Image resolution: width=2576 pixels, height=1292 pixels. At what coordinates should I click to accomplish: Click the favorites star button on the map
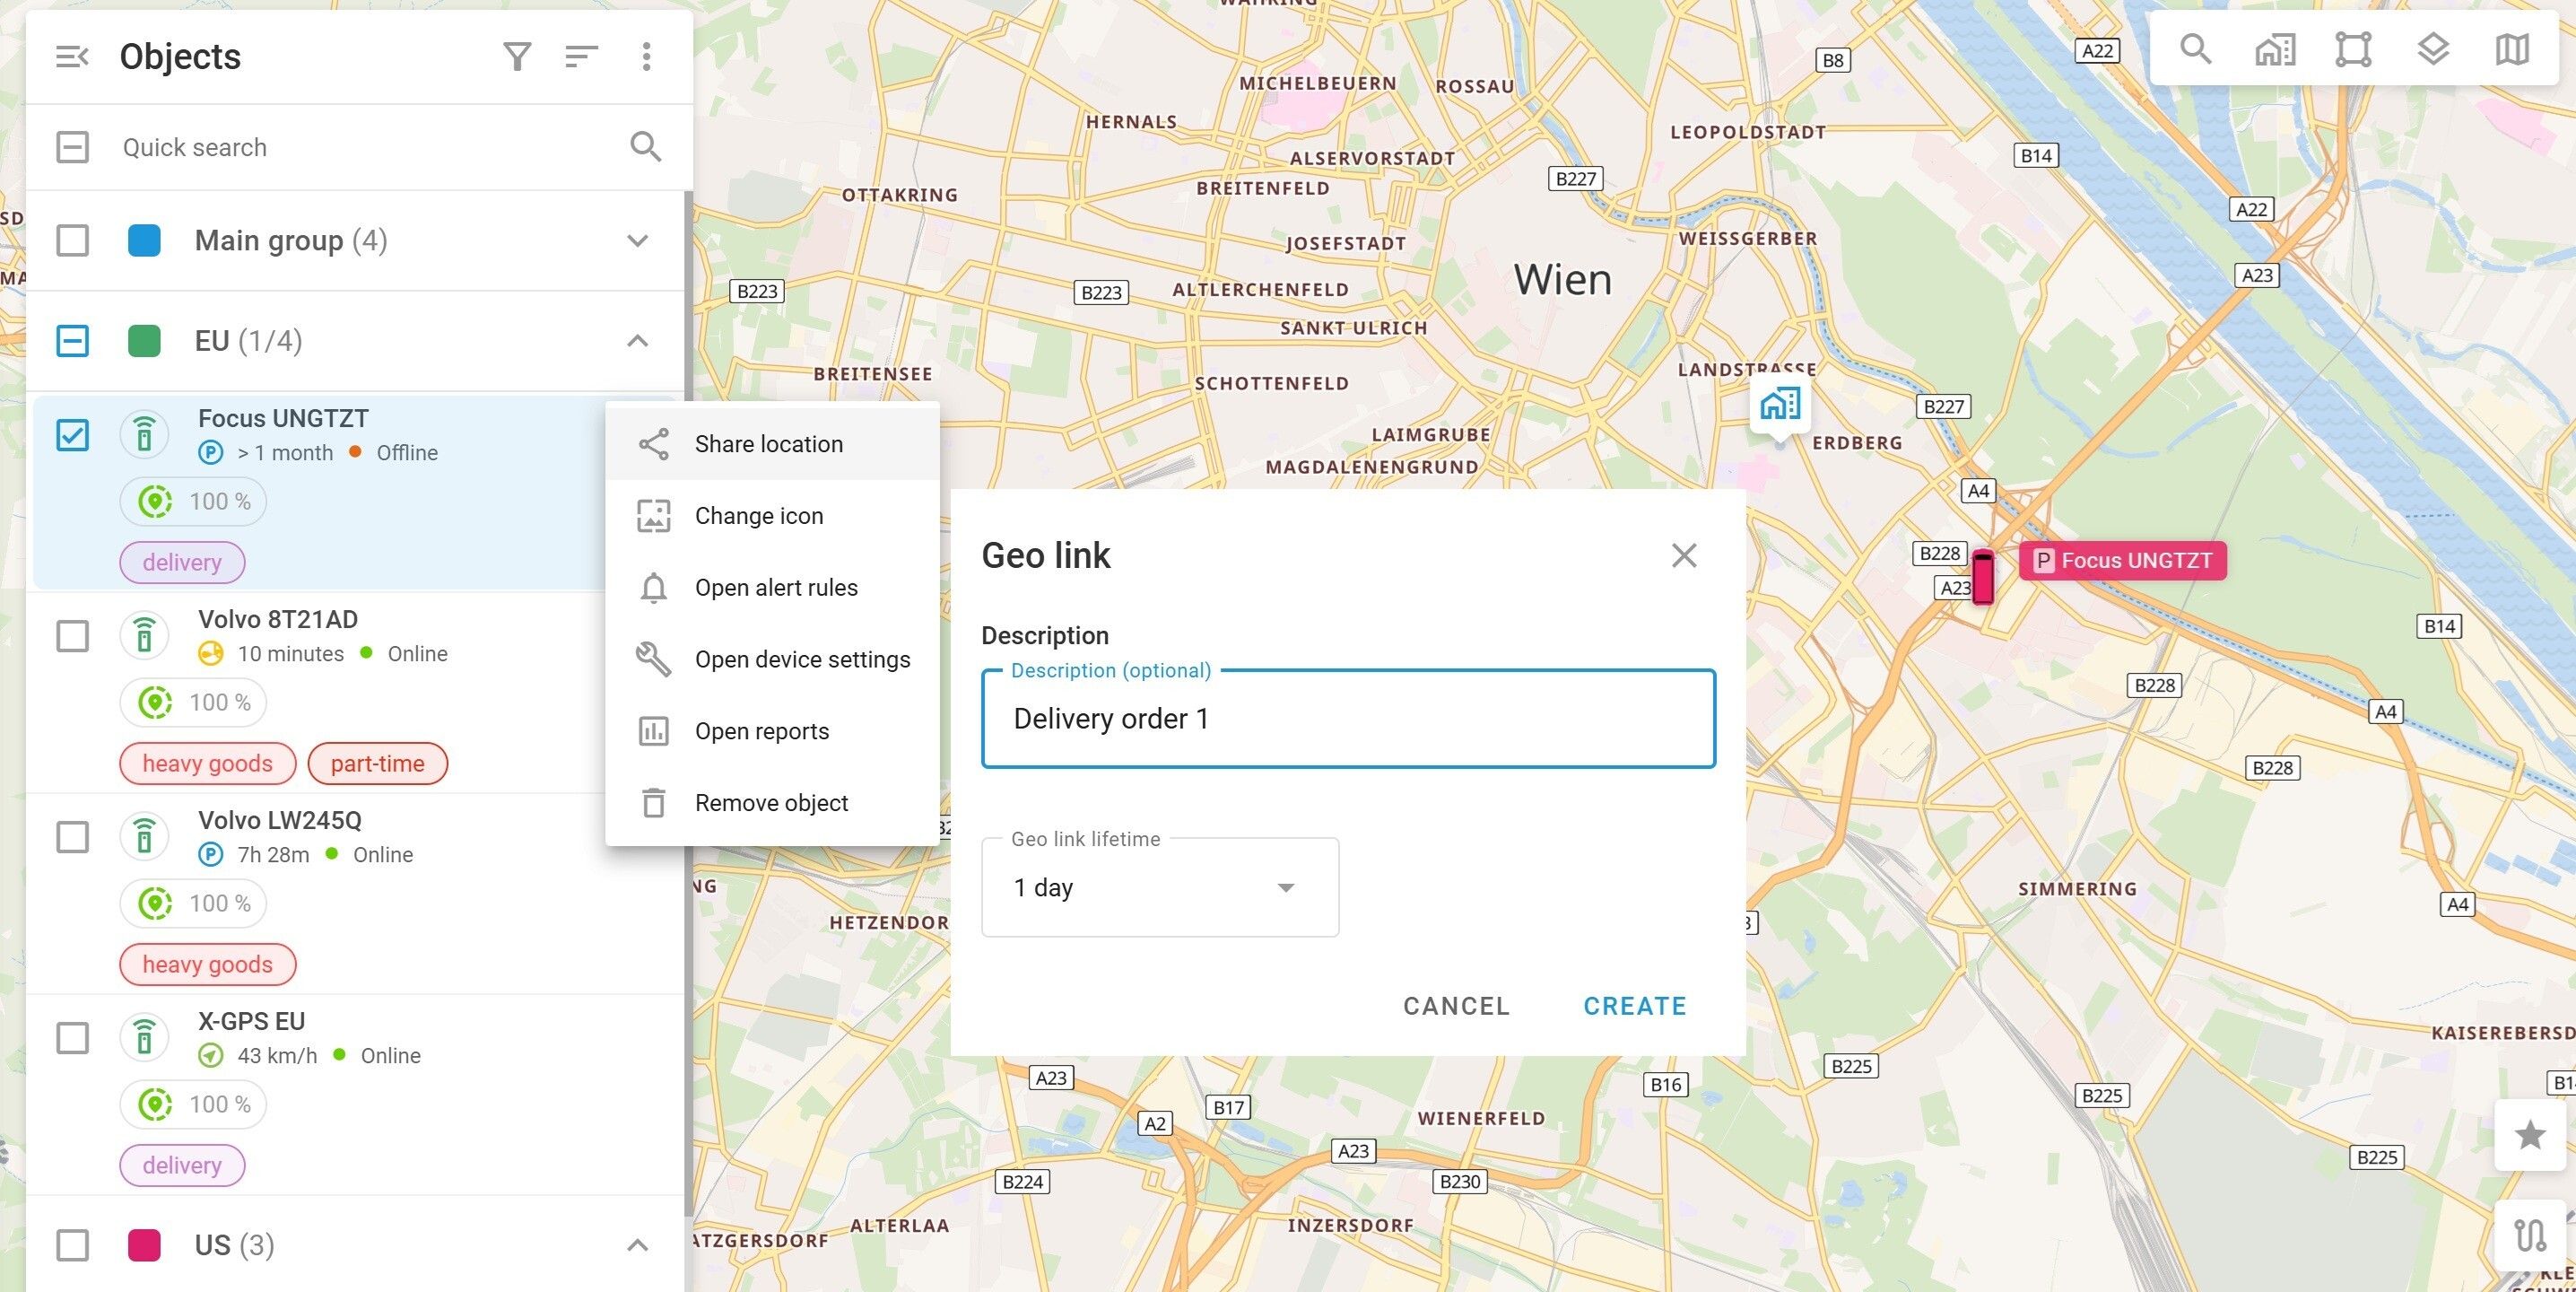pos(2529,1135)
